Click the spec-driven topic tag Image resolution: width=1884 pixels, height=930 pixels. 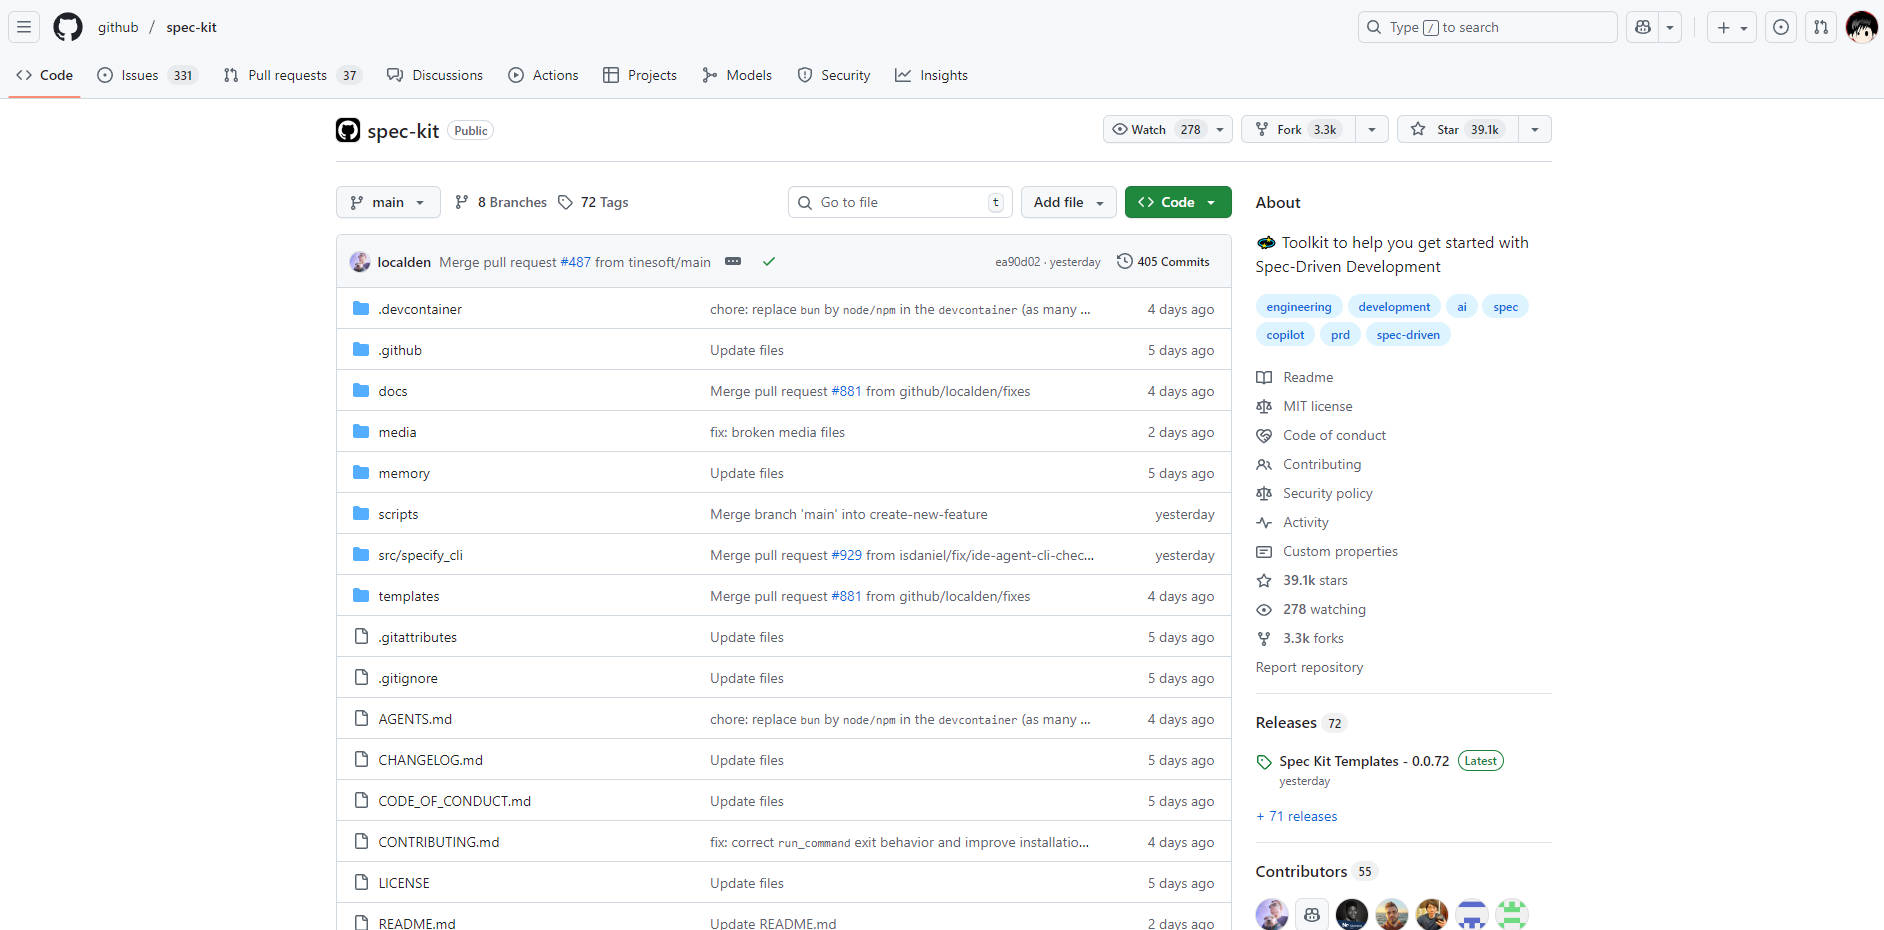(1407, 335)
